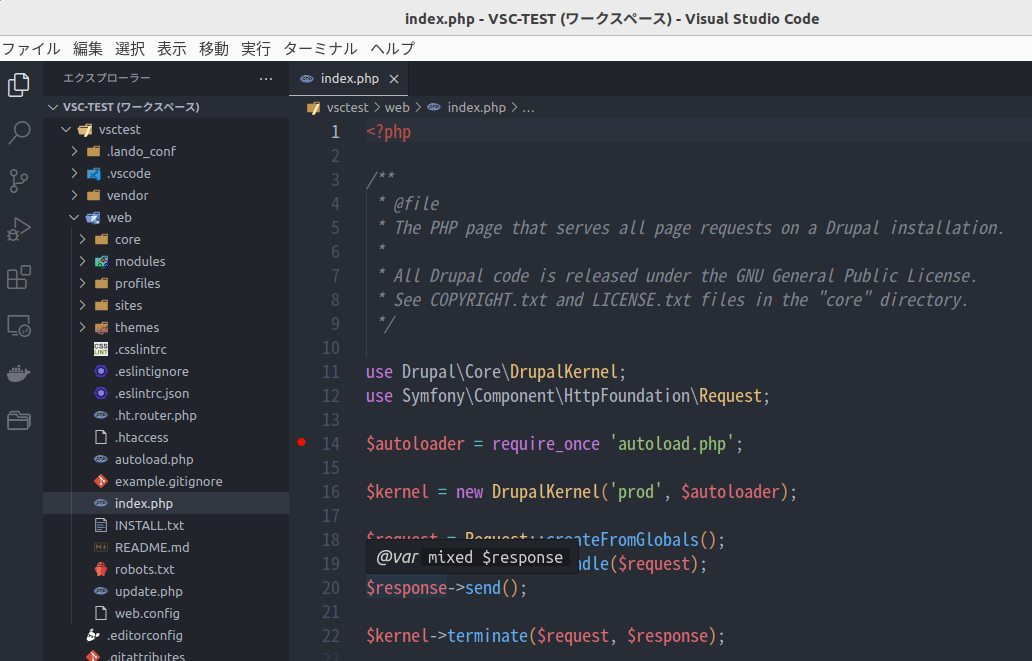Collapse the web folder
This screenshot has height=661, width=1032.
(x=74, y=217)
